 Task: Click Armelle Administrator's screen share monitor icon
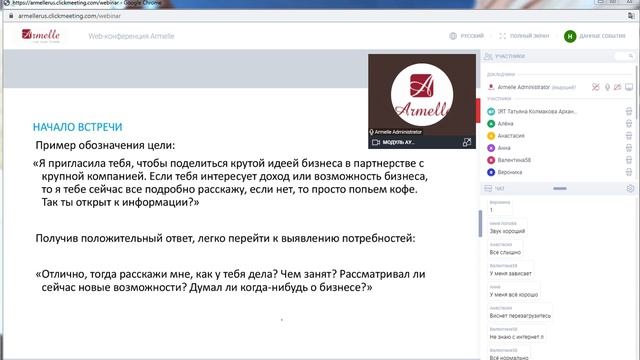pyautogui.click(x=629, y=87)
